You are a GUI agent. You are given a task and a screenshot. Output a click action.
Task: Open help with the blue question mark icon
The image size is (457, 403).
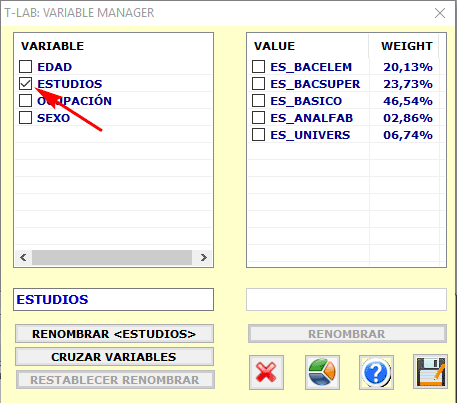click(x=376, y=372)
